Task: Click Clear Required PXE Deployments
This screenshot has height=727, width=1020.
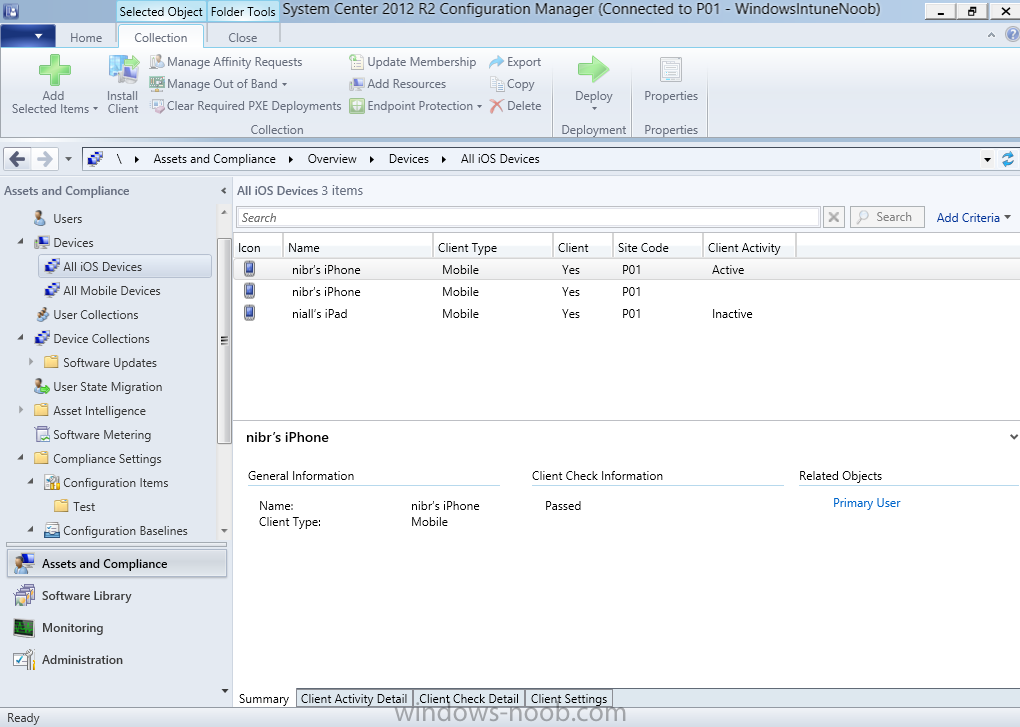Action: click(x=245, y=106)
